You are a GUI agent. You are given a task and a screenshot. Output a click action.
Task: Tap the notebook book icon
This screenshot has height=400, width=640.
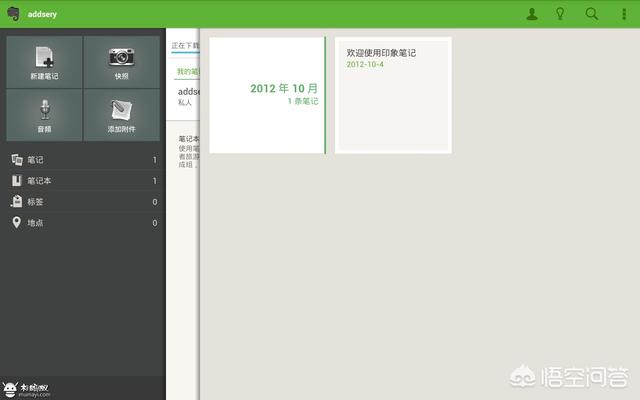click(17, 180)
